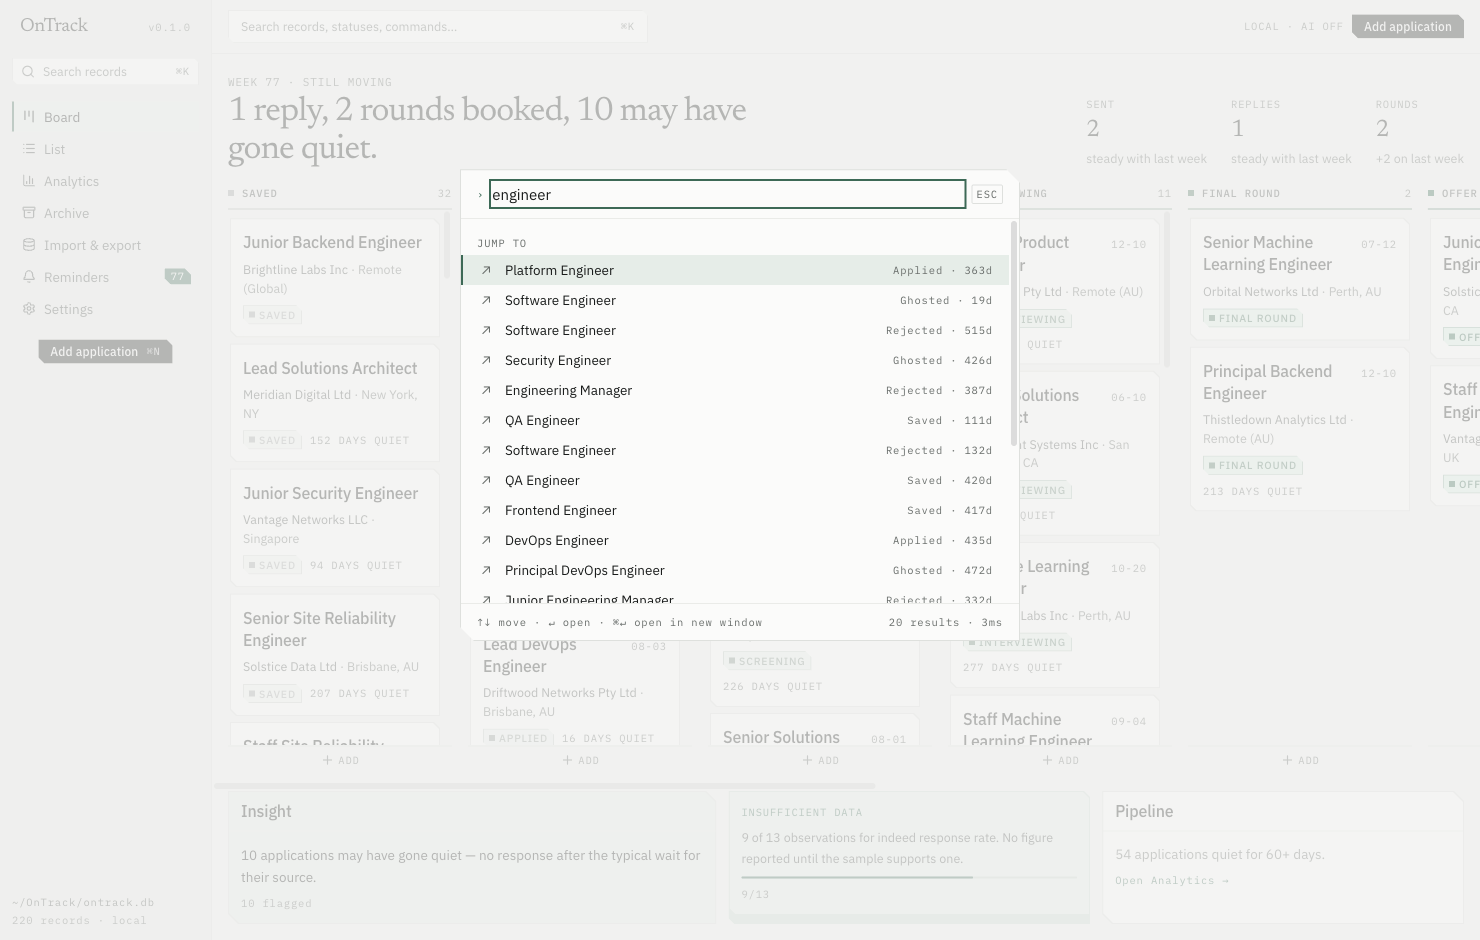This screenshot has width=1480, height=940.
Task: Go to the List view in sidebar
Action: point(105,149)
